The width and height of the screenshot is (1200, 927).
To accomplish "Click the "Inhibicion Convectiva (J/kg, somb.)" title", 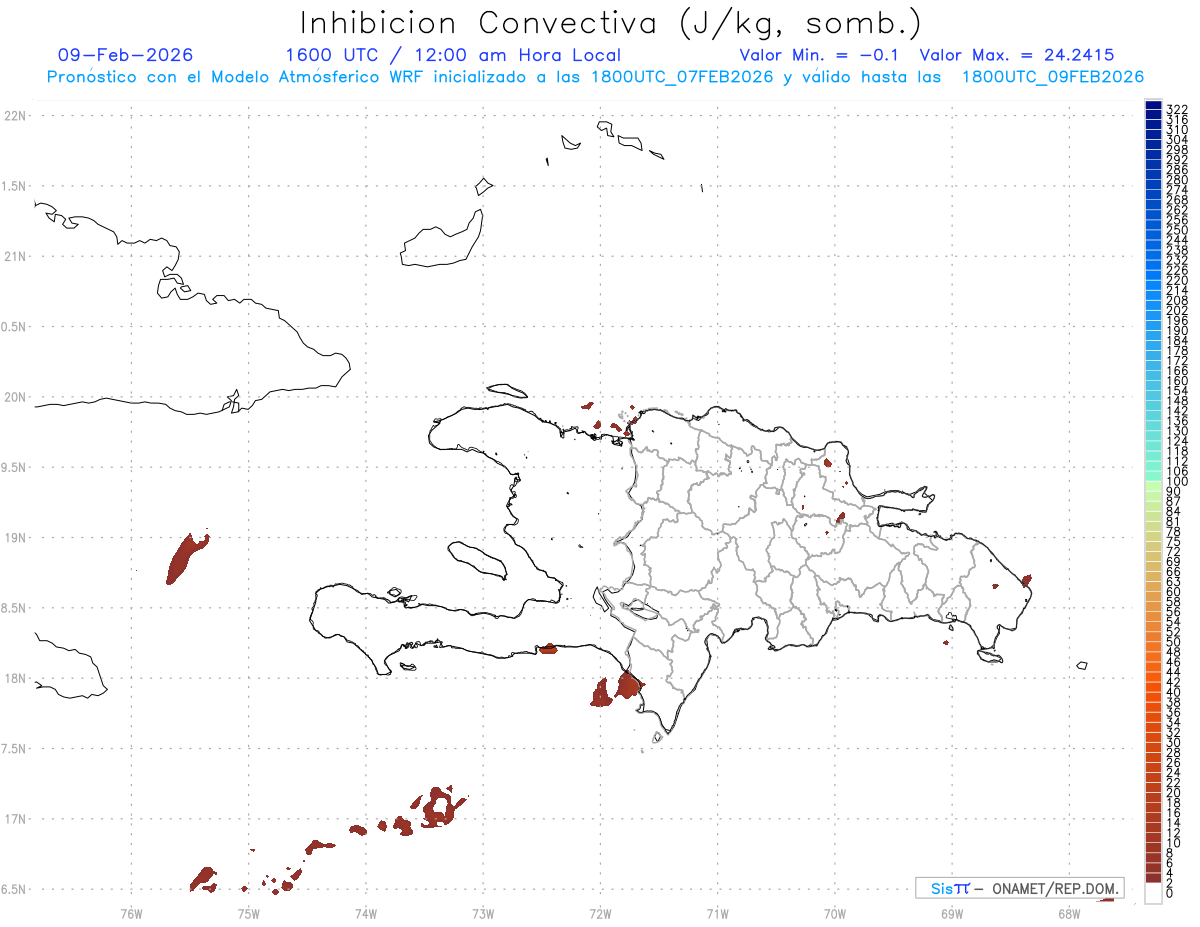I will [x=611, y=24].
